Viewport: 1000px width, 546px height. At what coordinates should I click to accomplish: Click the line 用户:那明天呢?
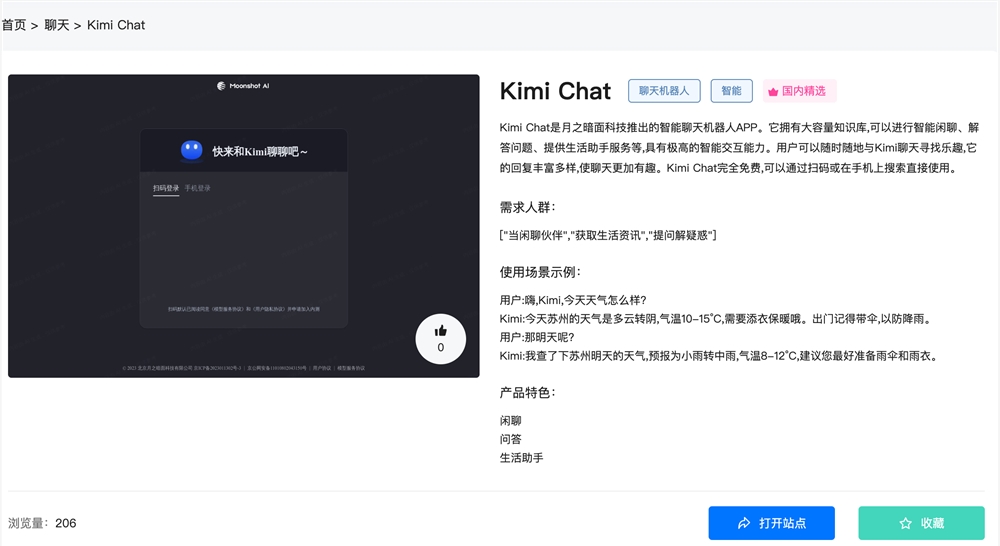(x=537, y=337)
